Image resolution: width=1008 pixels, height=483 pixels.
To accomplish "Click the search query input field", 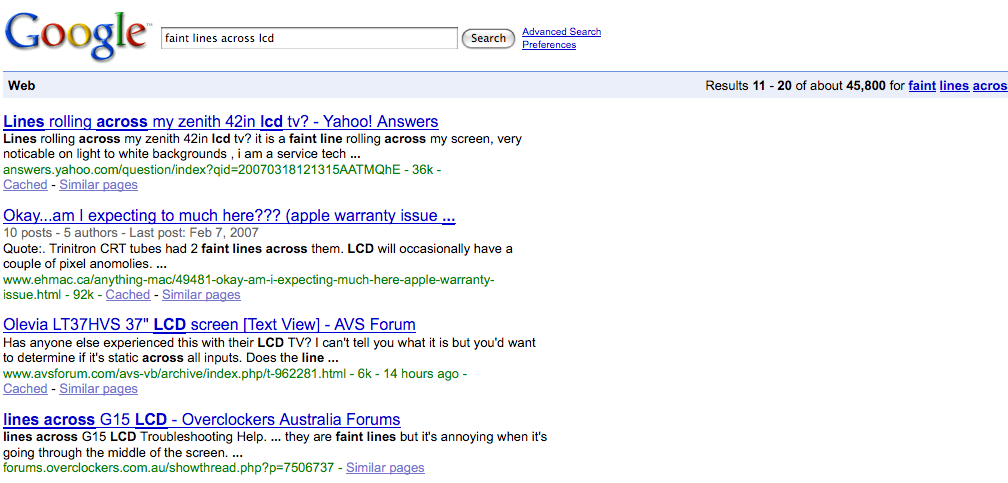I will click(x=309, y=38).
